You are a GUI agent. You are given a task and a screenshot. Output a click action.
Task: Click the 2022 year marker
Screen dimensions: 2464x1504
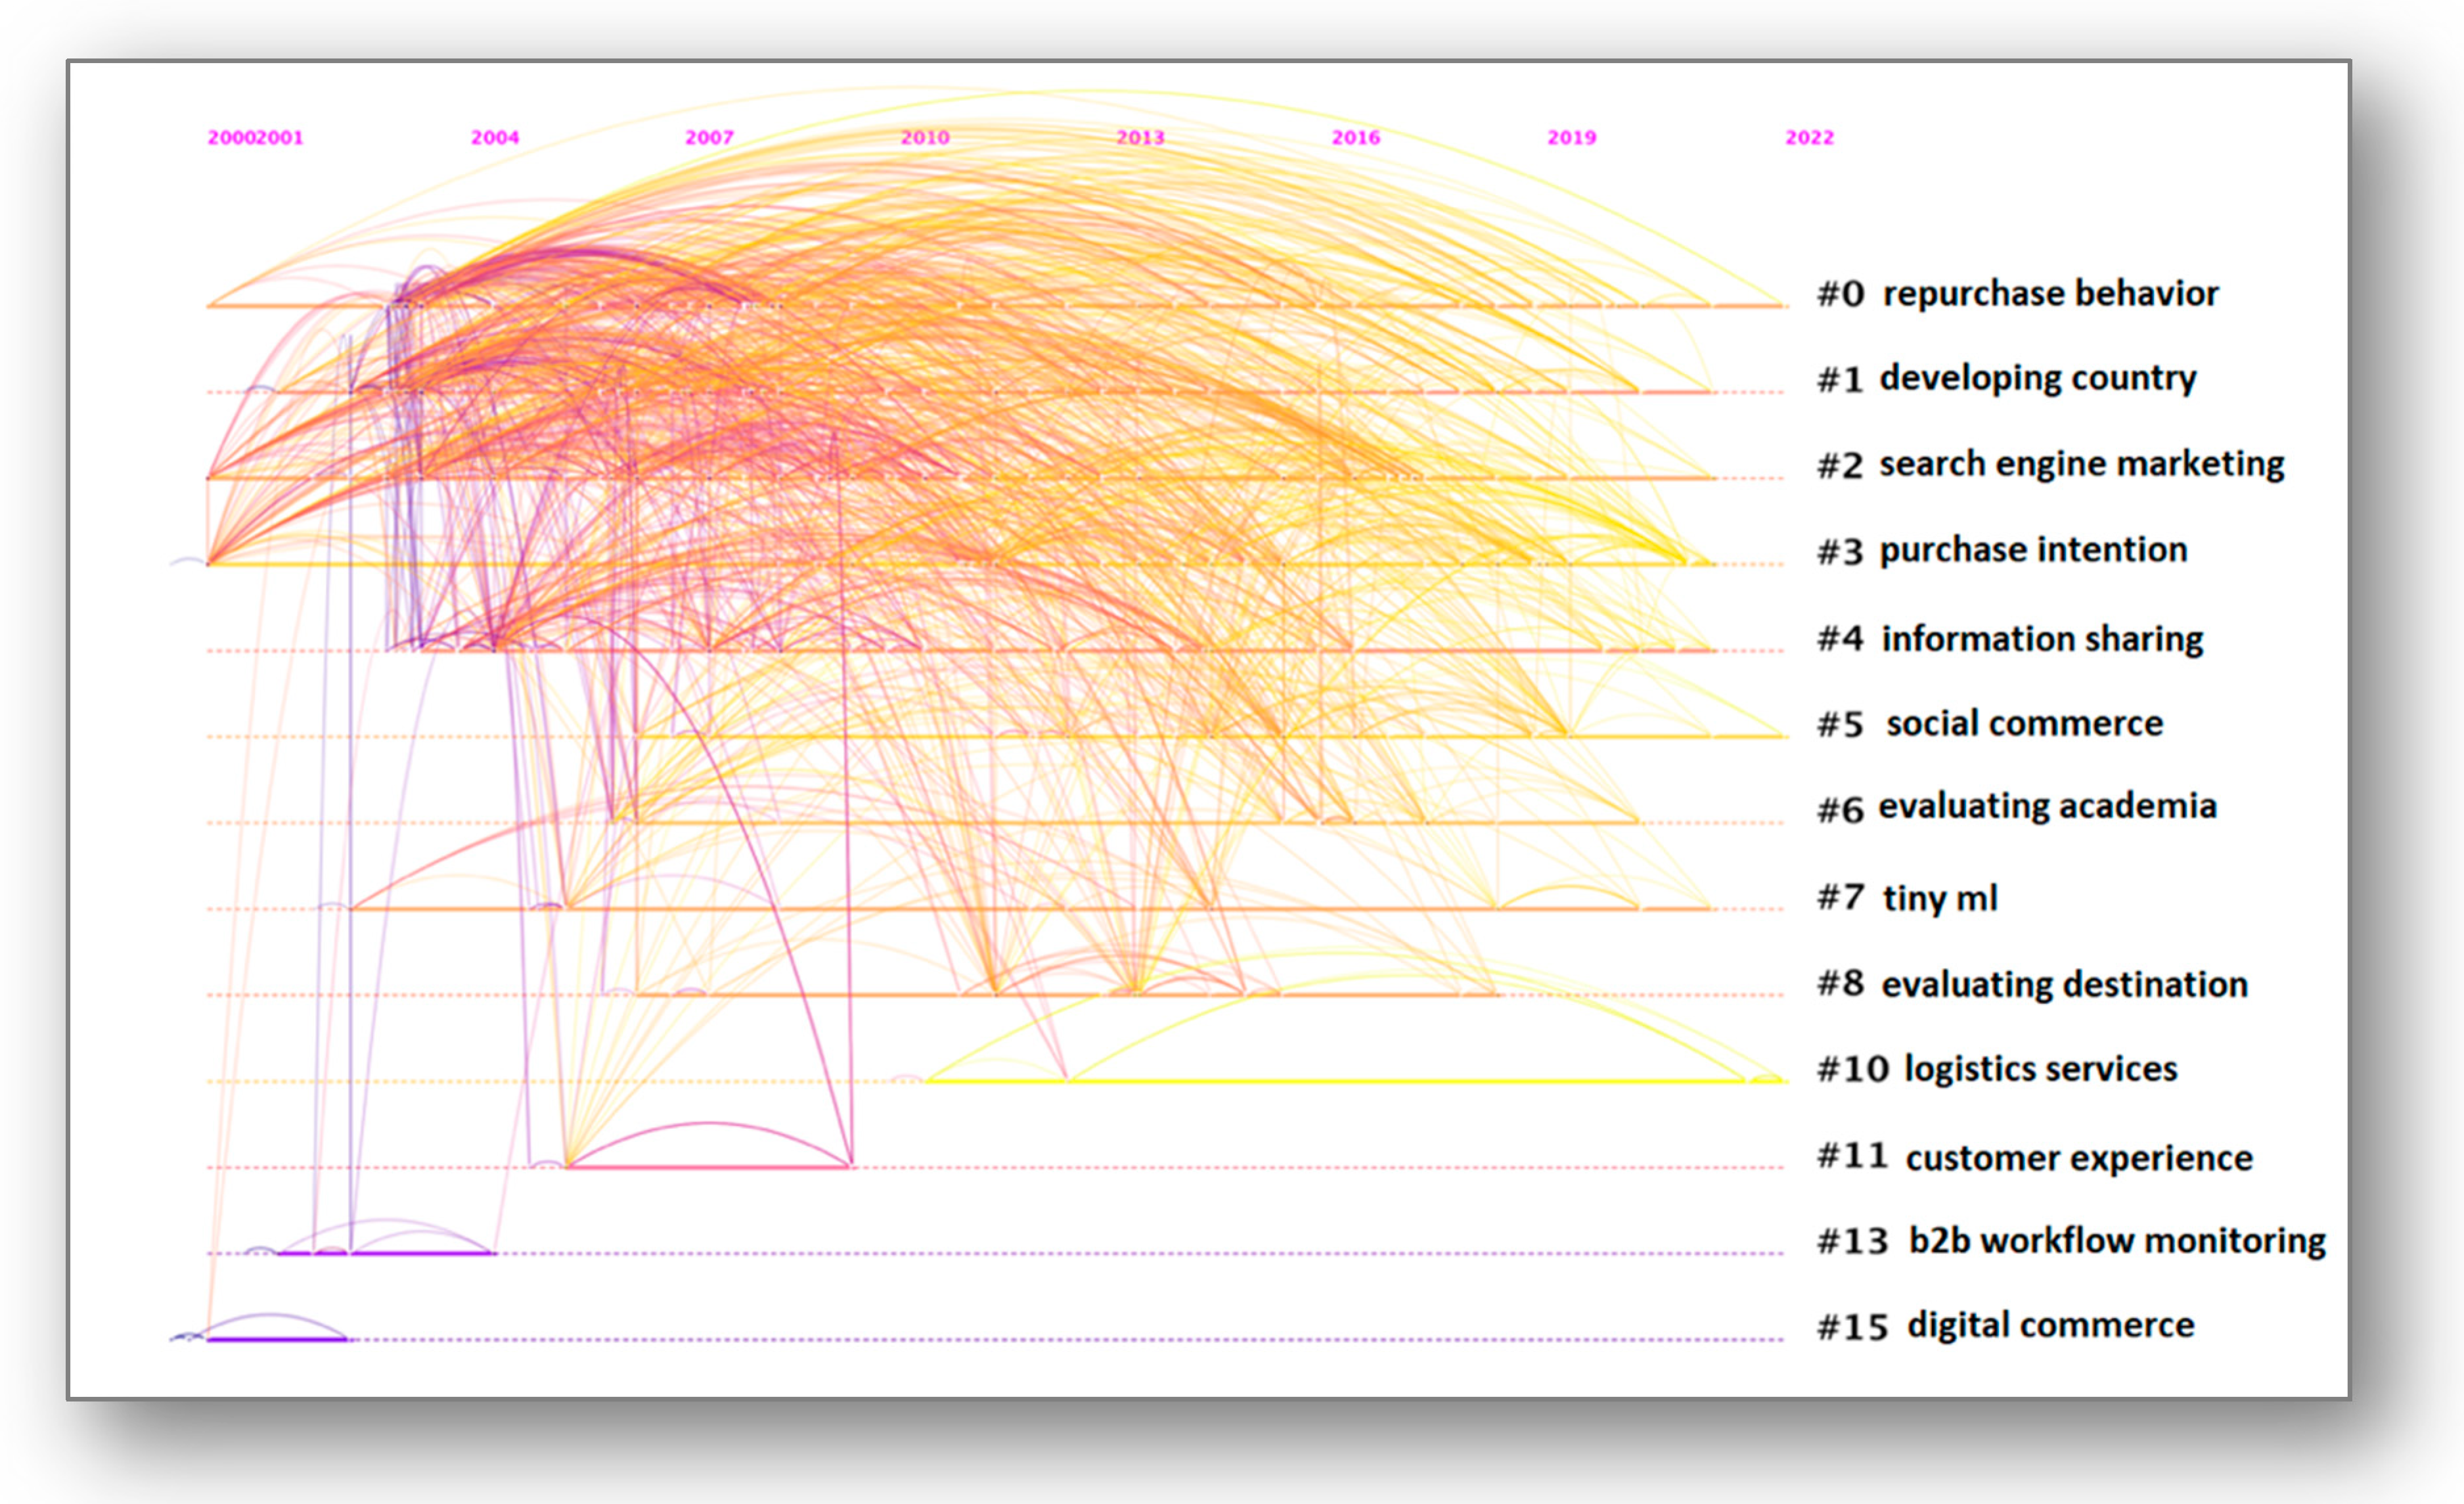[x=1809, y=138]
